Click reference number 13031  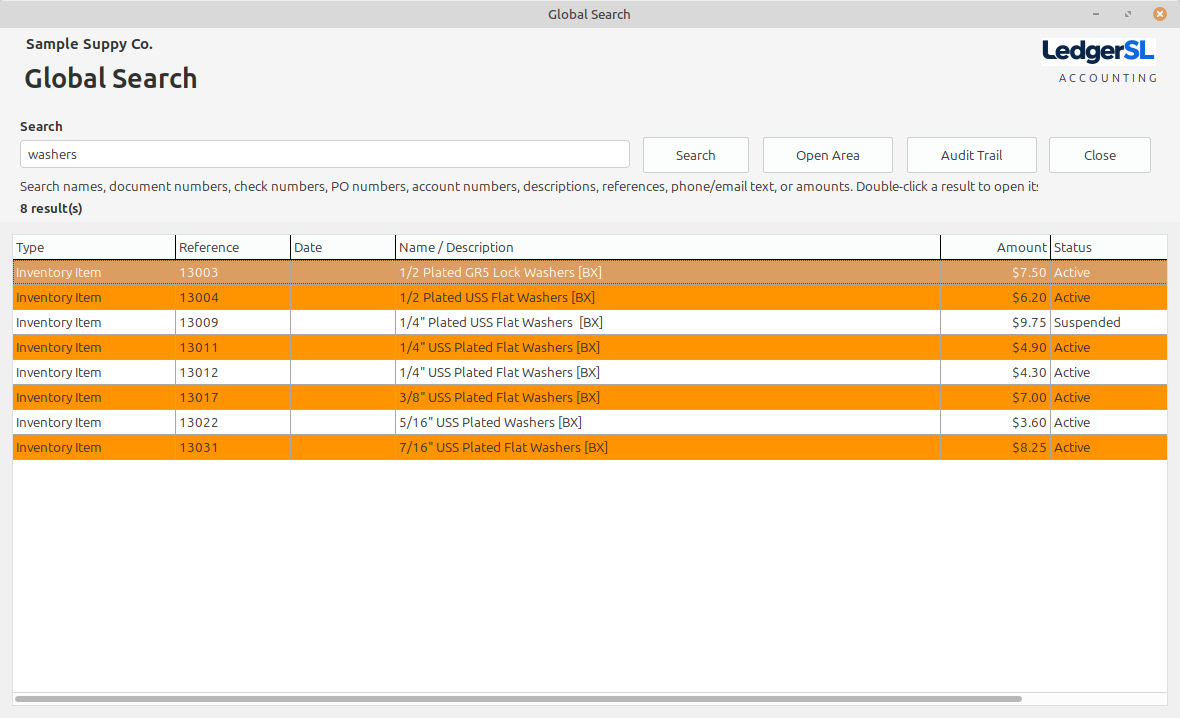click(x=199, y=447)
